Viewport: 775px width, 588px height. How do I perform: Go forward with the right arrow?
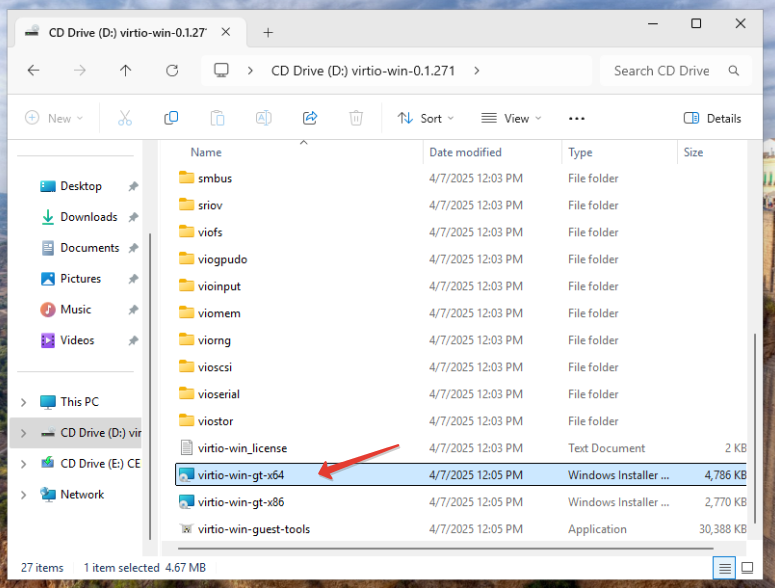pos(80,71)
